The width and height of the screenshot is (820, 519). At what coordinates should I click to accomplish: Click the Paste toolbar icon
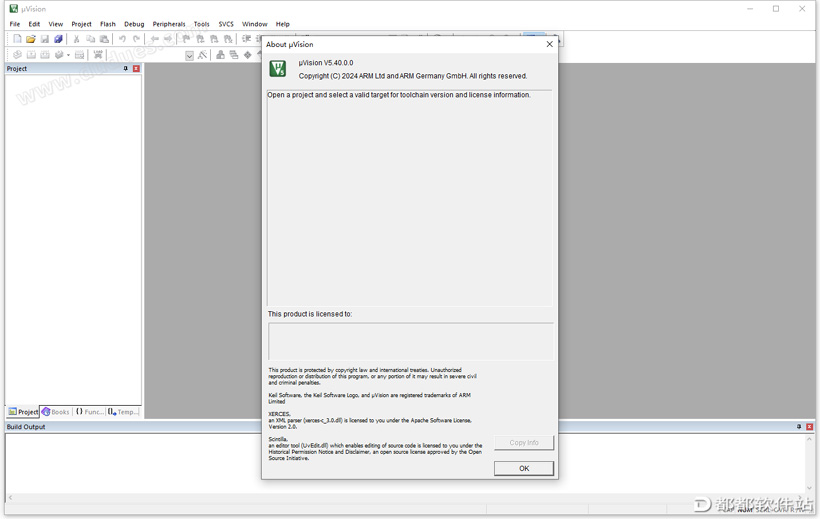point(104,39)
